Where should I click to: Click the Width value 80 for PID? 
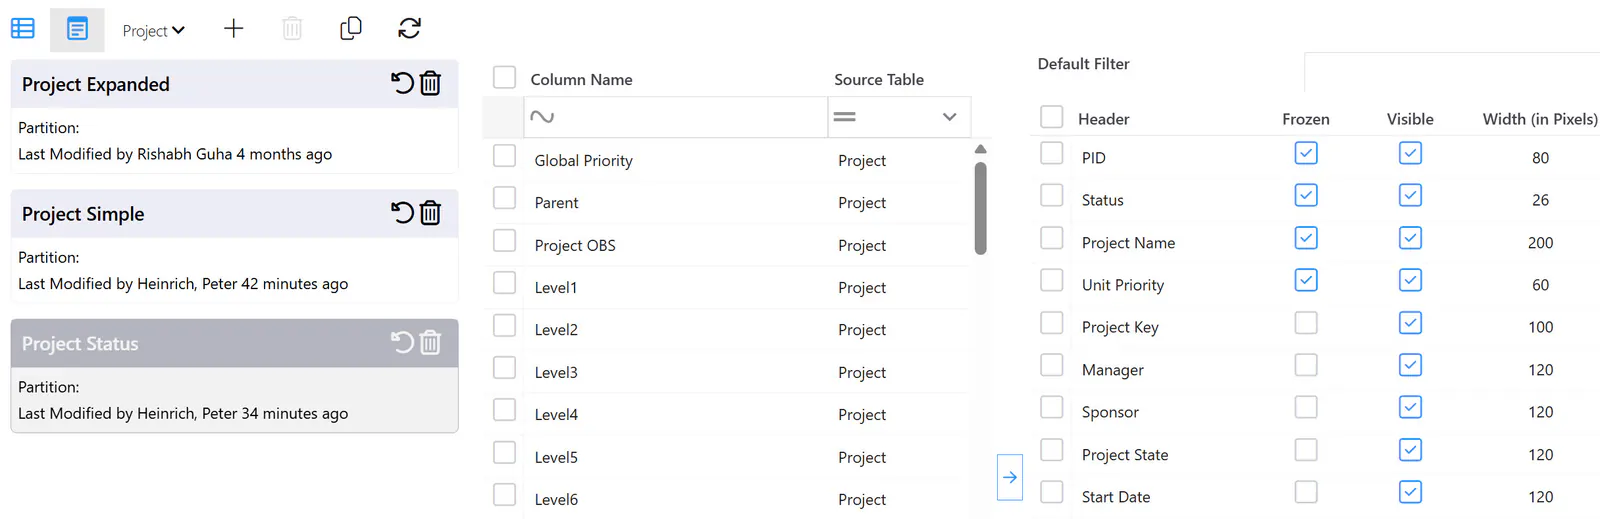[1540, 158]
